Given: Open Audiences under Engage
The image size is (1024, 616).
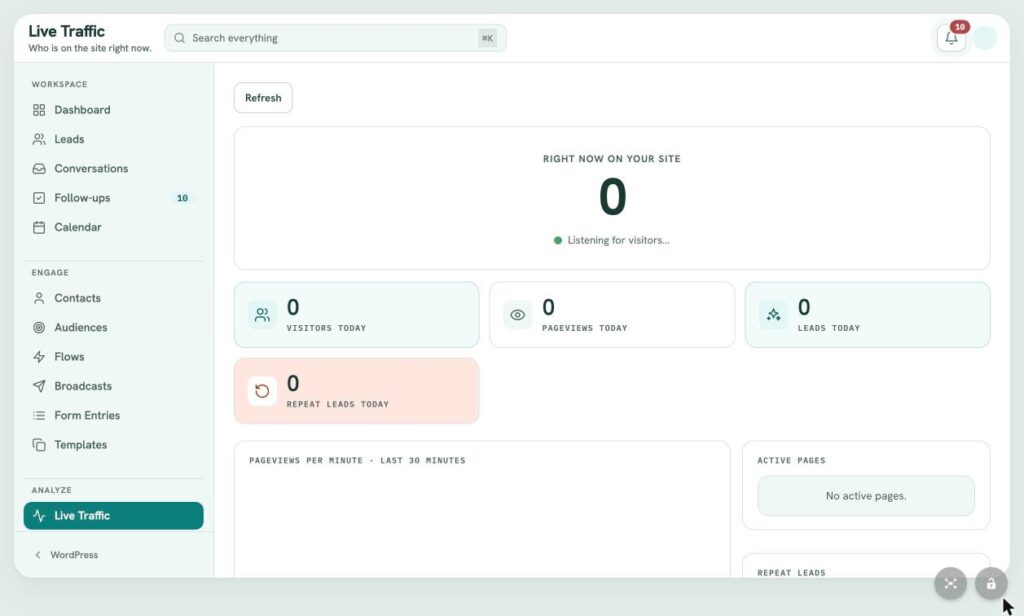Looking at the screenshot, I should tap(113, 327).
